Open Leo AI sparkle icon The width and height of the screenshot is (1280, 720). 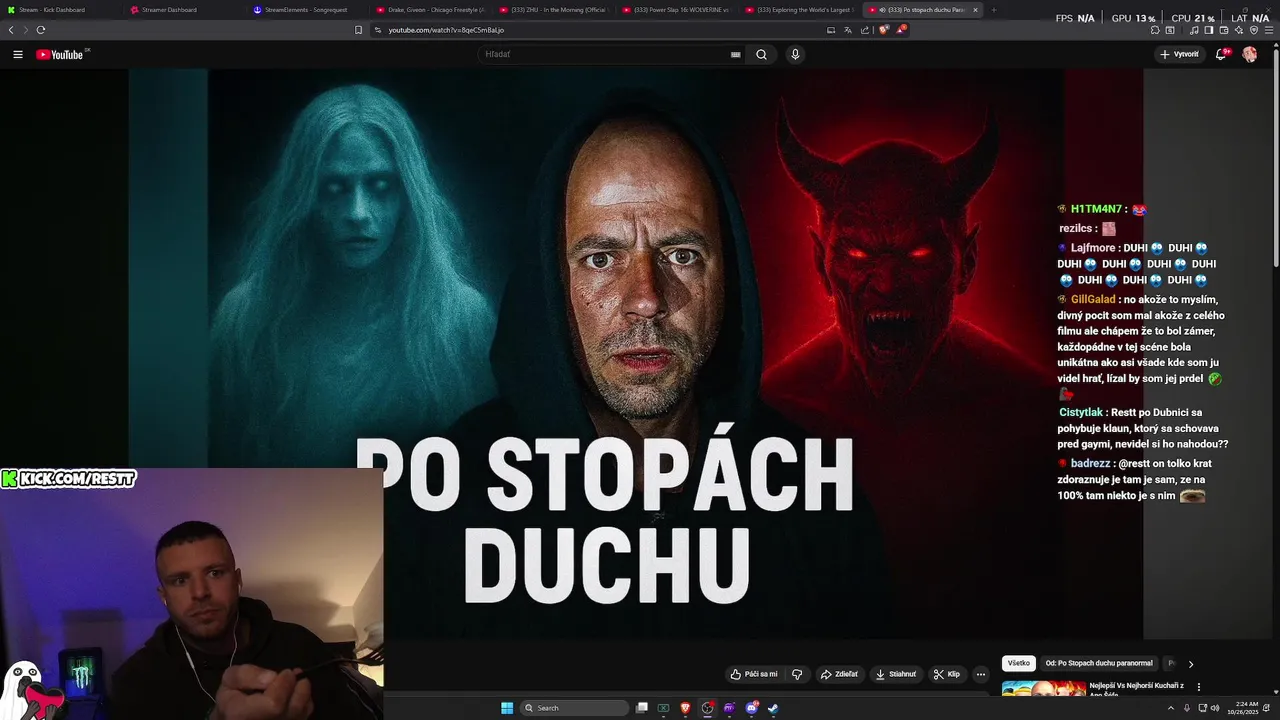(1238, 30)
